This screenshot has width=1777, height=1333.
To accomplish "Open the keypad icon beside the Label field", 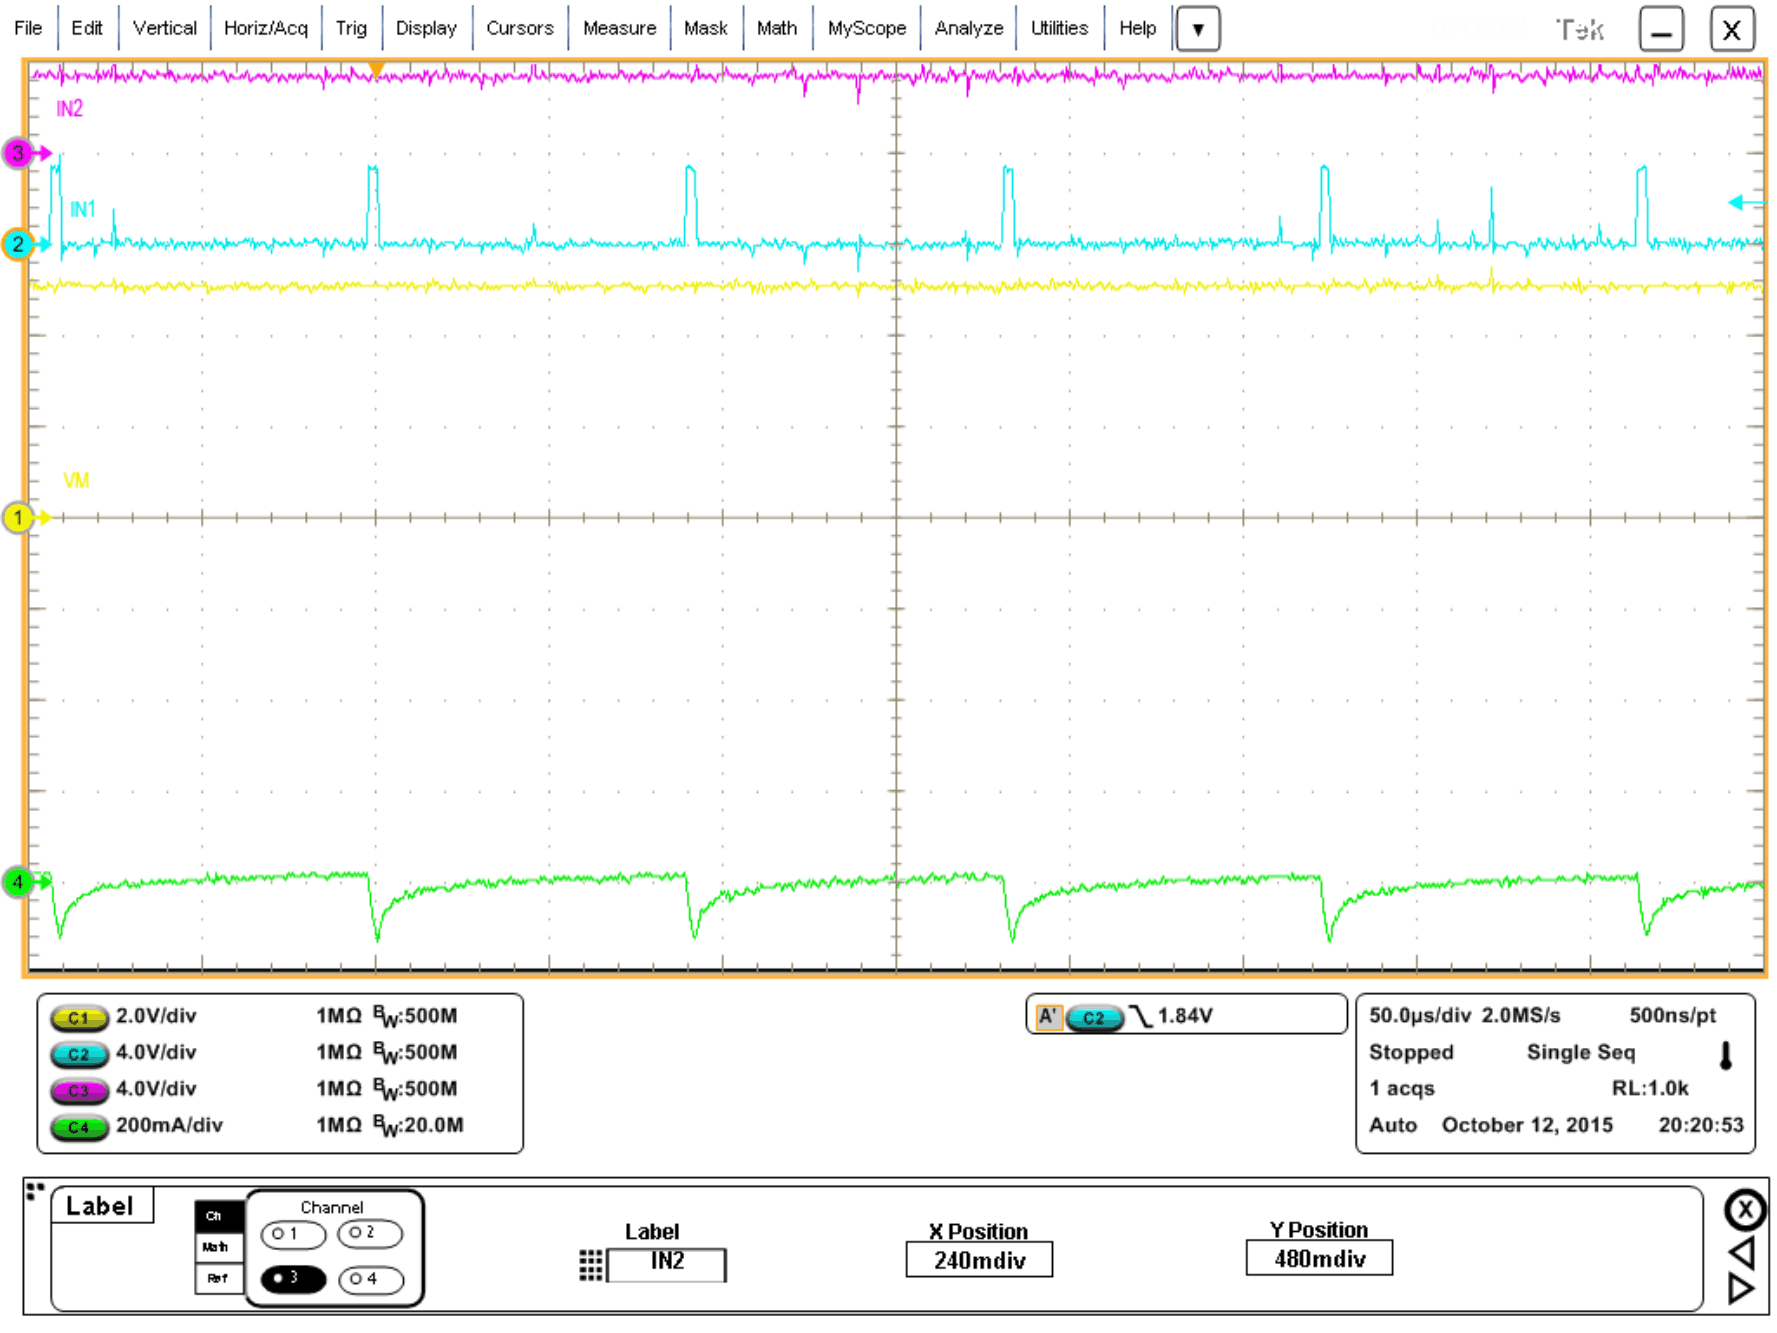I will pos(588,1263).
